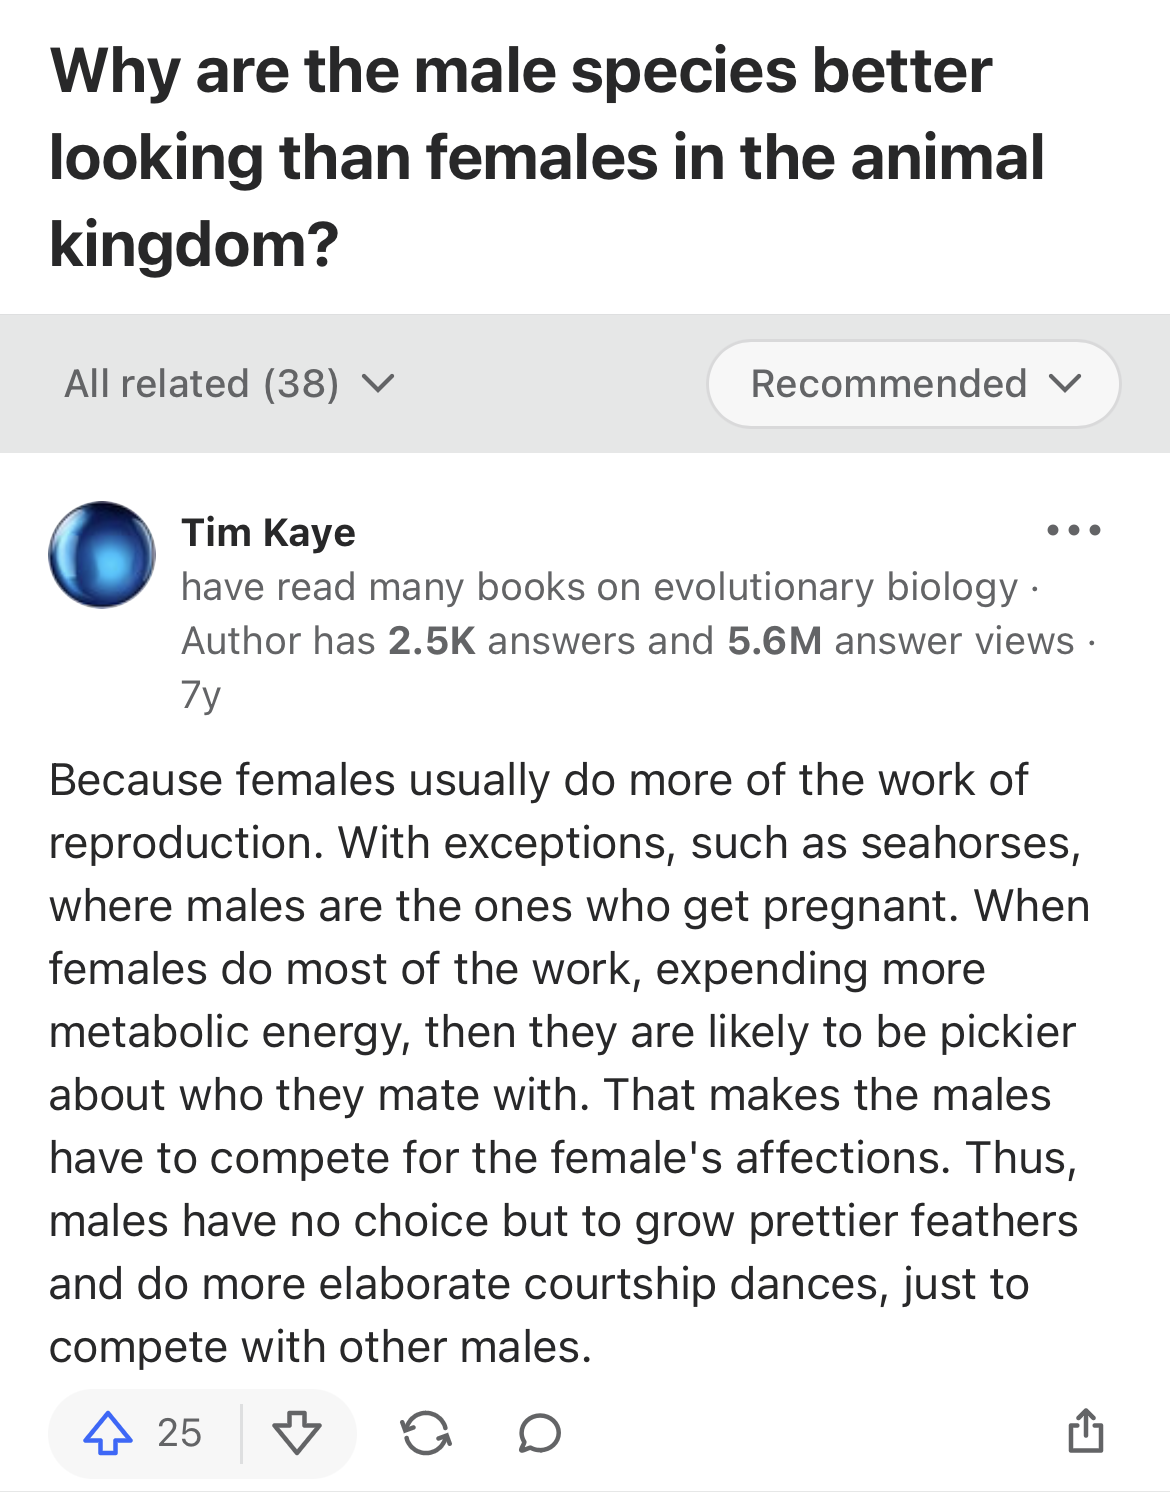View Tim Kaye's blue profile avatar
This screenshot has width=1170, height=1492.
pos(102,554)
